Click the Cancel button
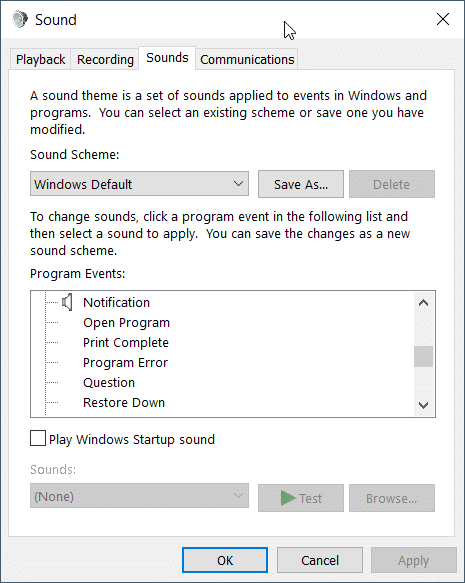Viewport: 465px width, 583px height. click(x=320, y=560)
